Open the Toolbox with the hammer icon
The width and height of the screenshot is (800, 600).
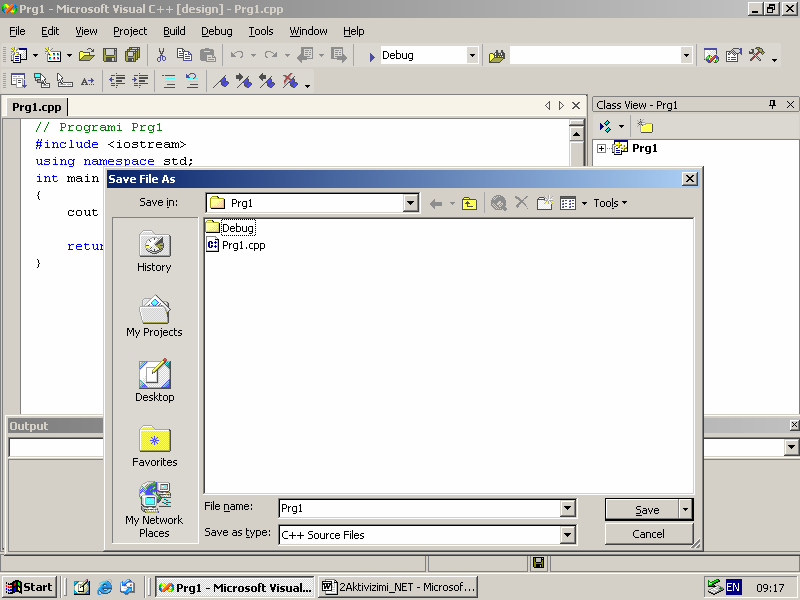[757, 55]
